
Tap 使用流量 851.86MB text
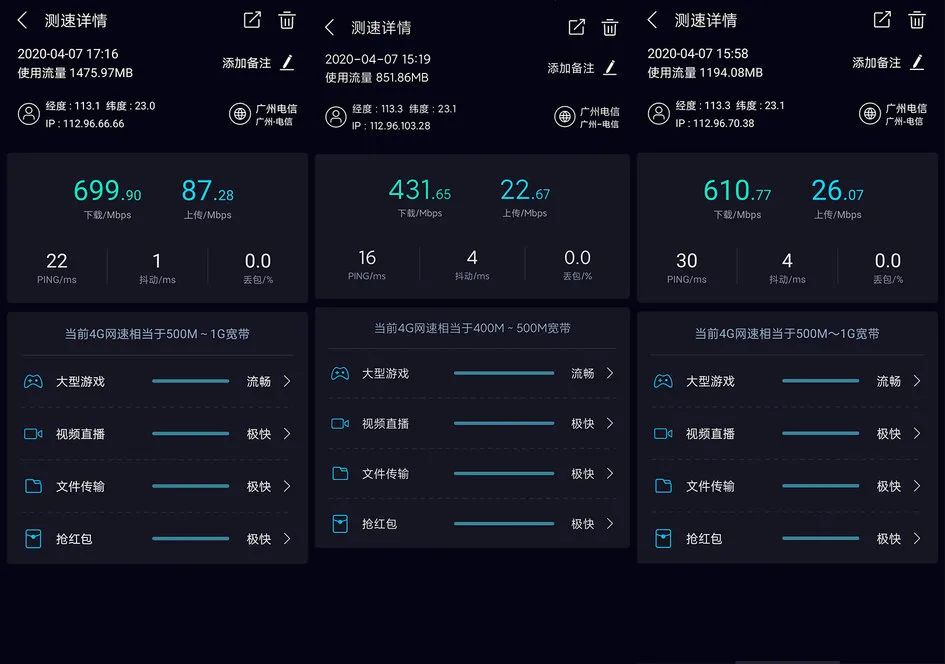click(x=377, y=78)
